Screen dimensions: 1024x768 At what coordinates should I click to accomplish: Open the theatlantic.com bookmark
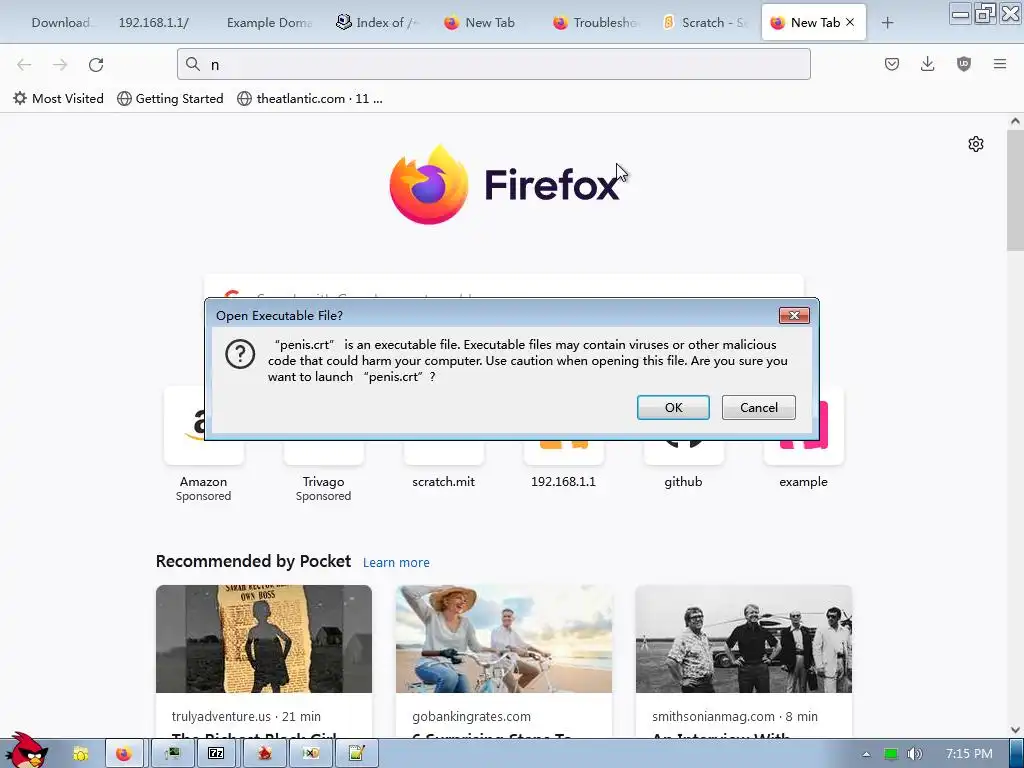pos(310,99)
